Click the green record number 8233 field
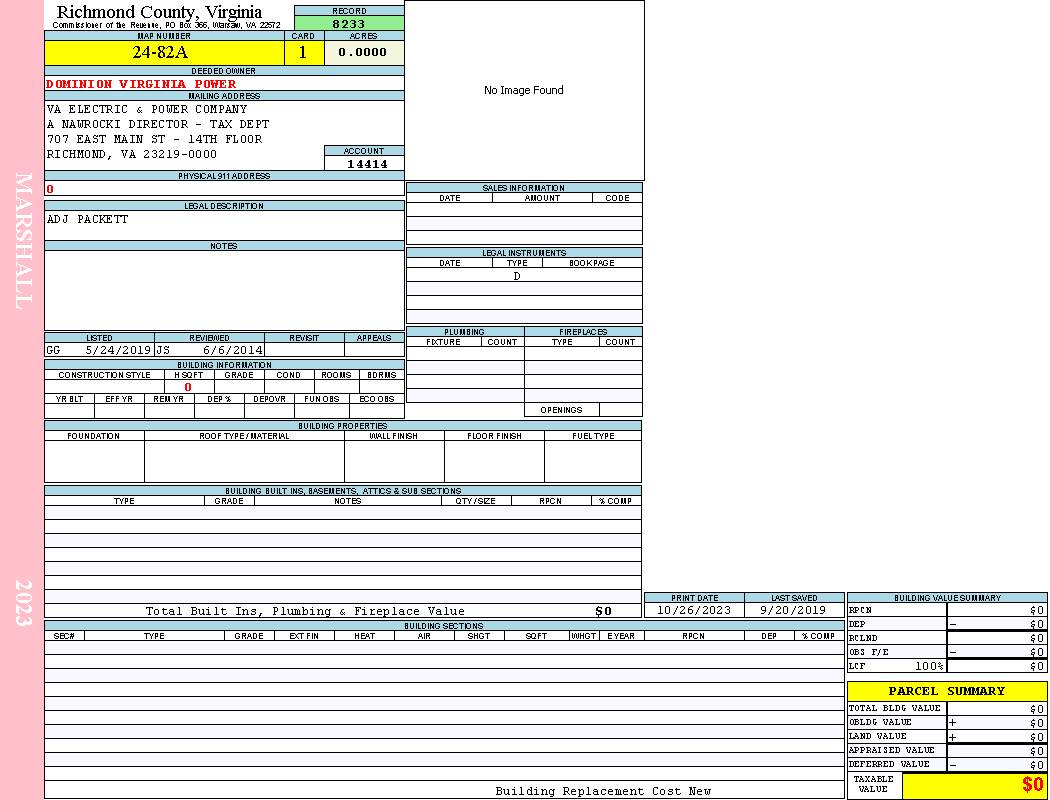Viewport: 1050px width, 800px height. [349, 23]
